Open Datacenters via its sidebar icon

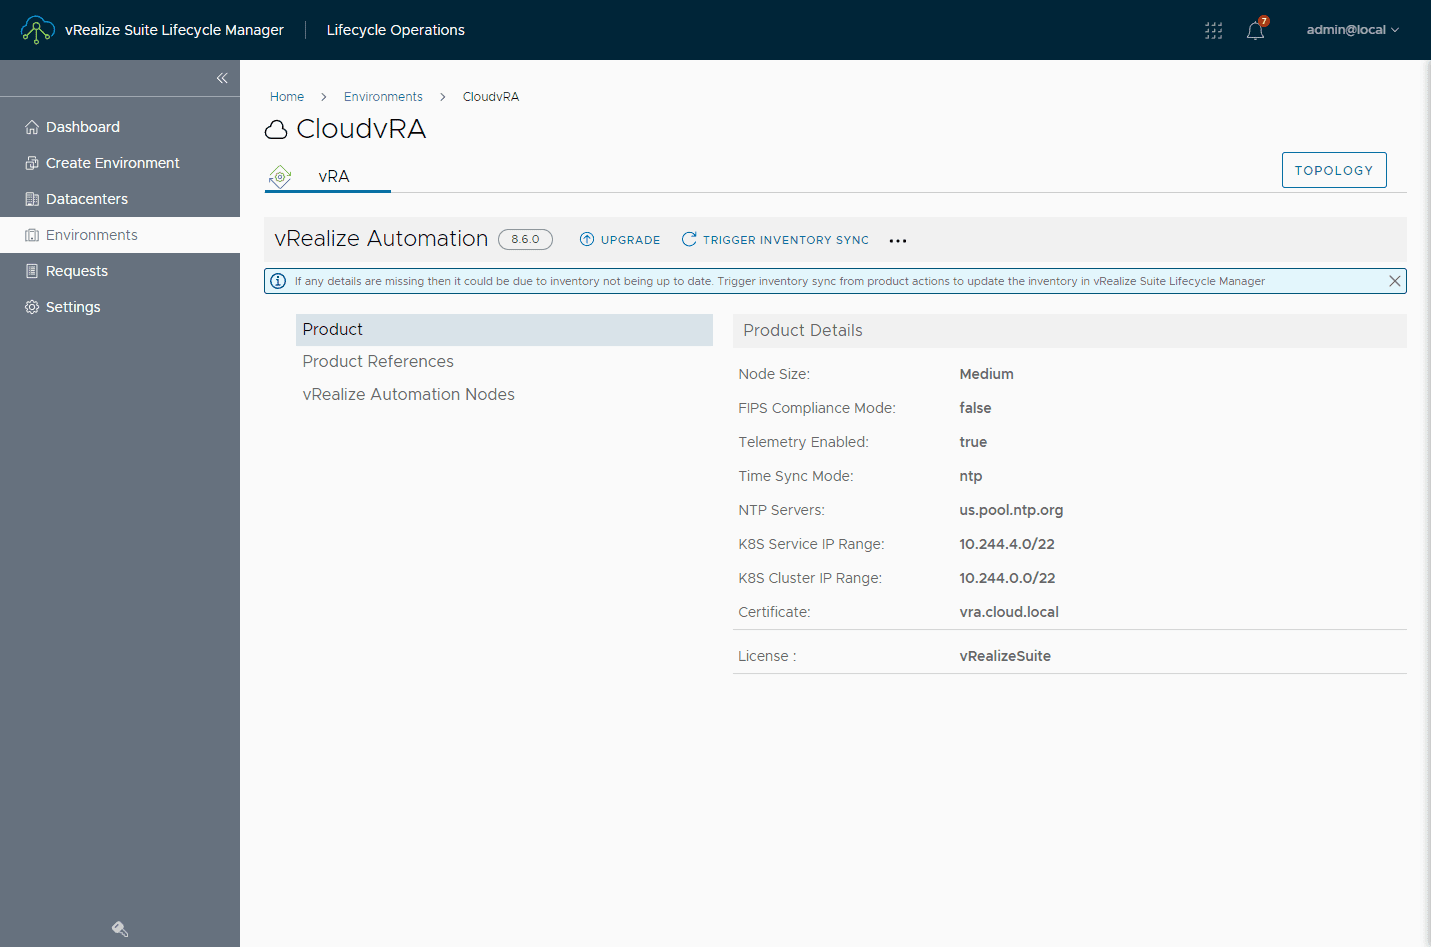click(30, 198)
